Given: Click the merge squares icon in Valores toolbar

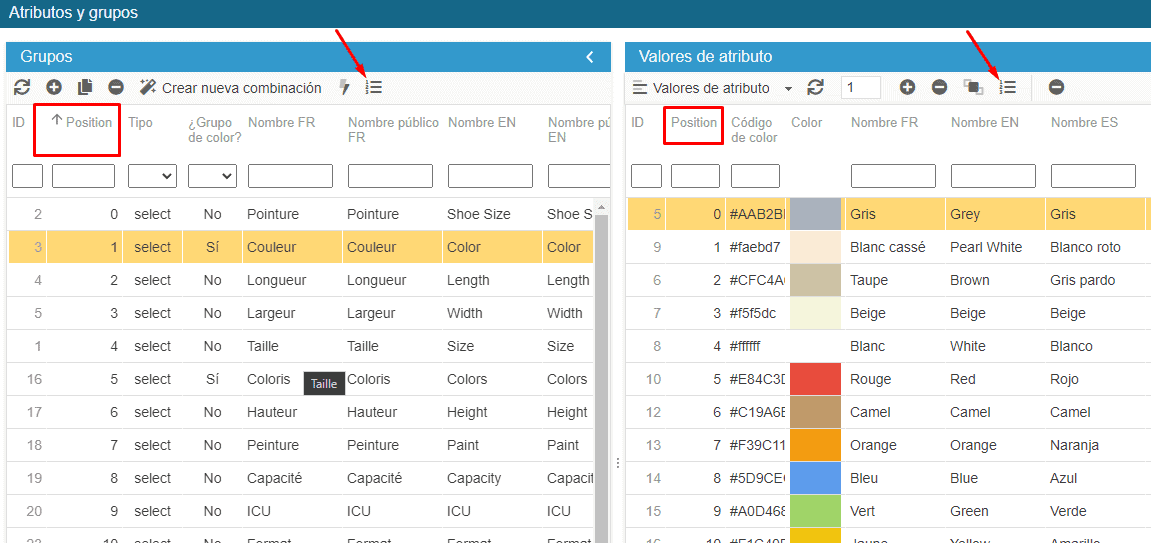Looking at the screenshot, I should pos(973,88).
